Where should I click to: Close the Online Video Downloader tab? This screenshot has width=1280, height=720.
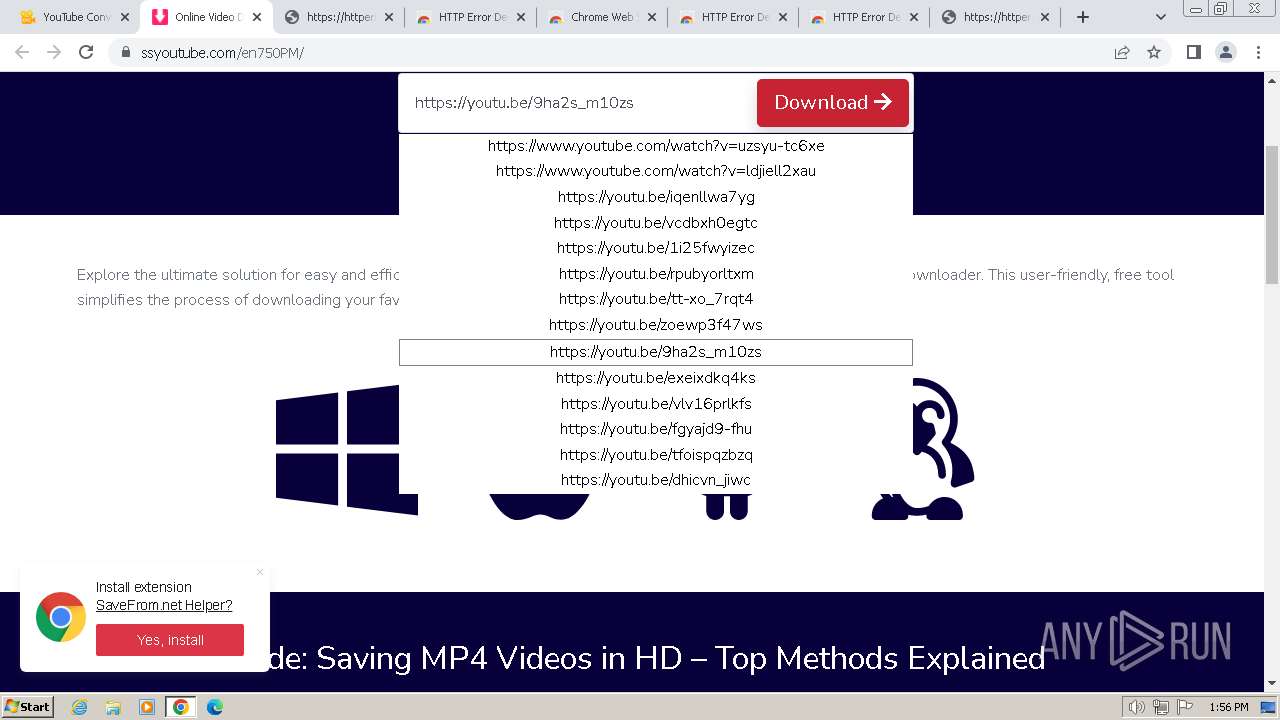click(256, 17)
